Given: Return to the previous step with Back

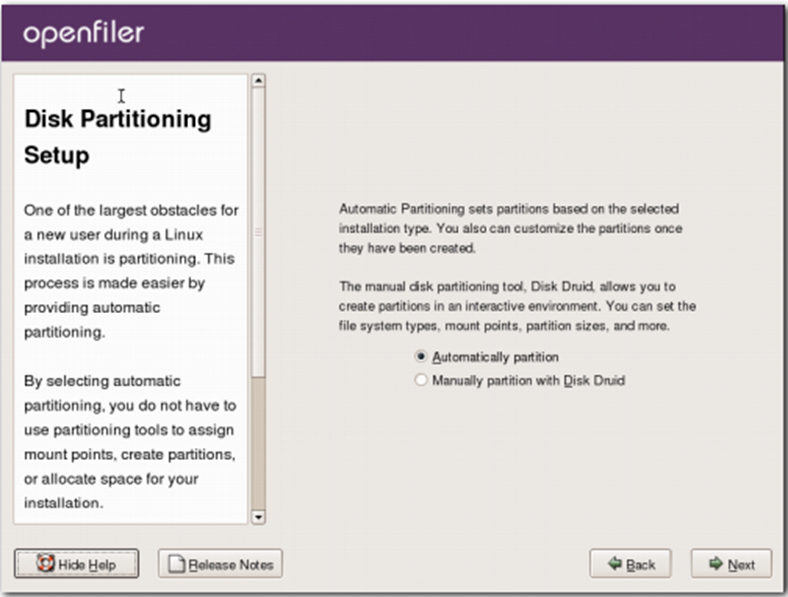Looking at the screenshot, I should point(630,563).
